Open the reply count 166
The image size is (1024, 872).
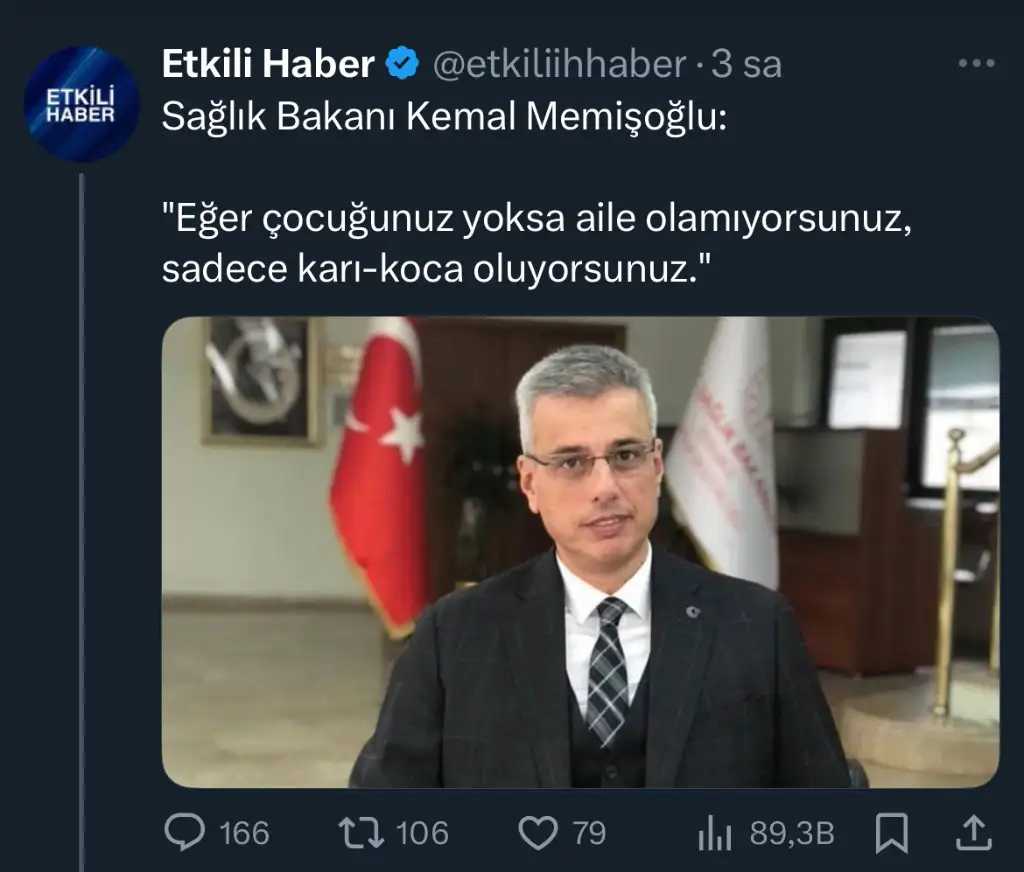pos(244,833)
